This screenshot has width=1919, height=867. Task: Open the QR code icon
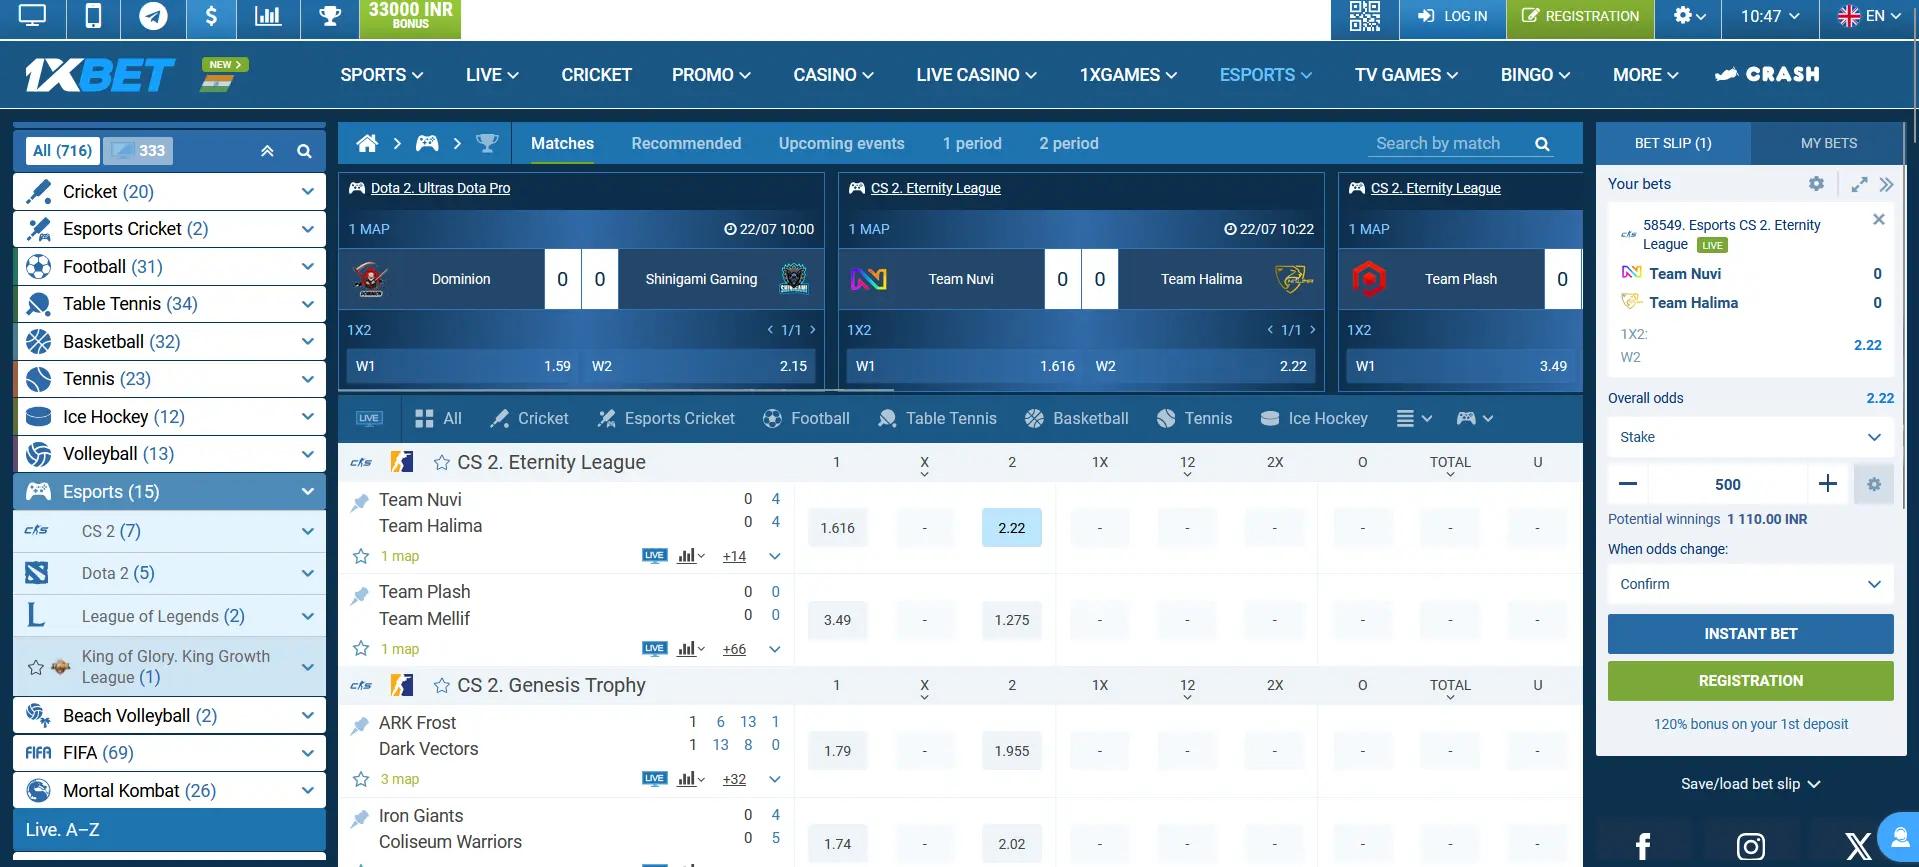[1364, 16]
